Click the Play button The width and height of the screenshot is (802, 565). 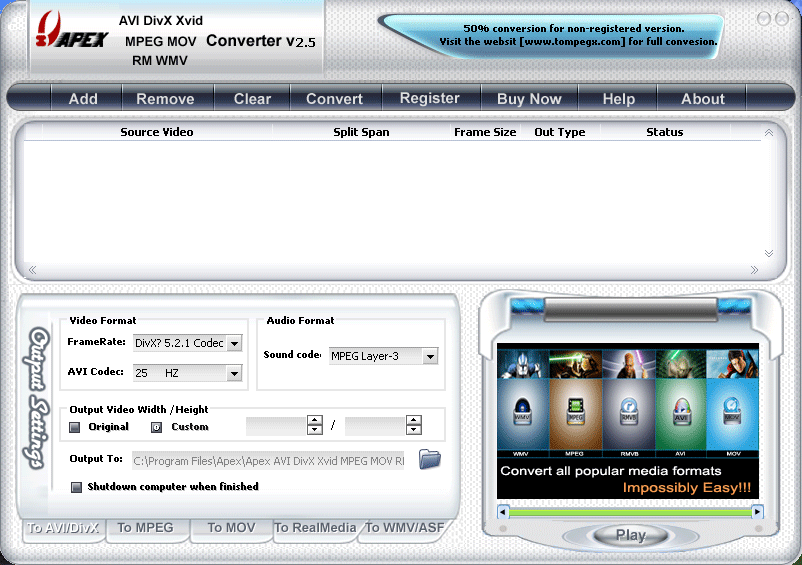pos(631,535)
